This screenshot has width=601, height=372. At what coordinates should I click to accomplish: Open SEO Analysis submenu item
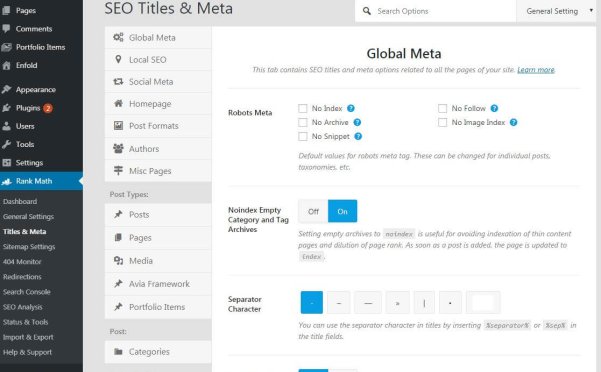coord(23,307)
